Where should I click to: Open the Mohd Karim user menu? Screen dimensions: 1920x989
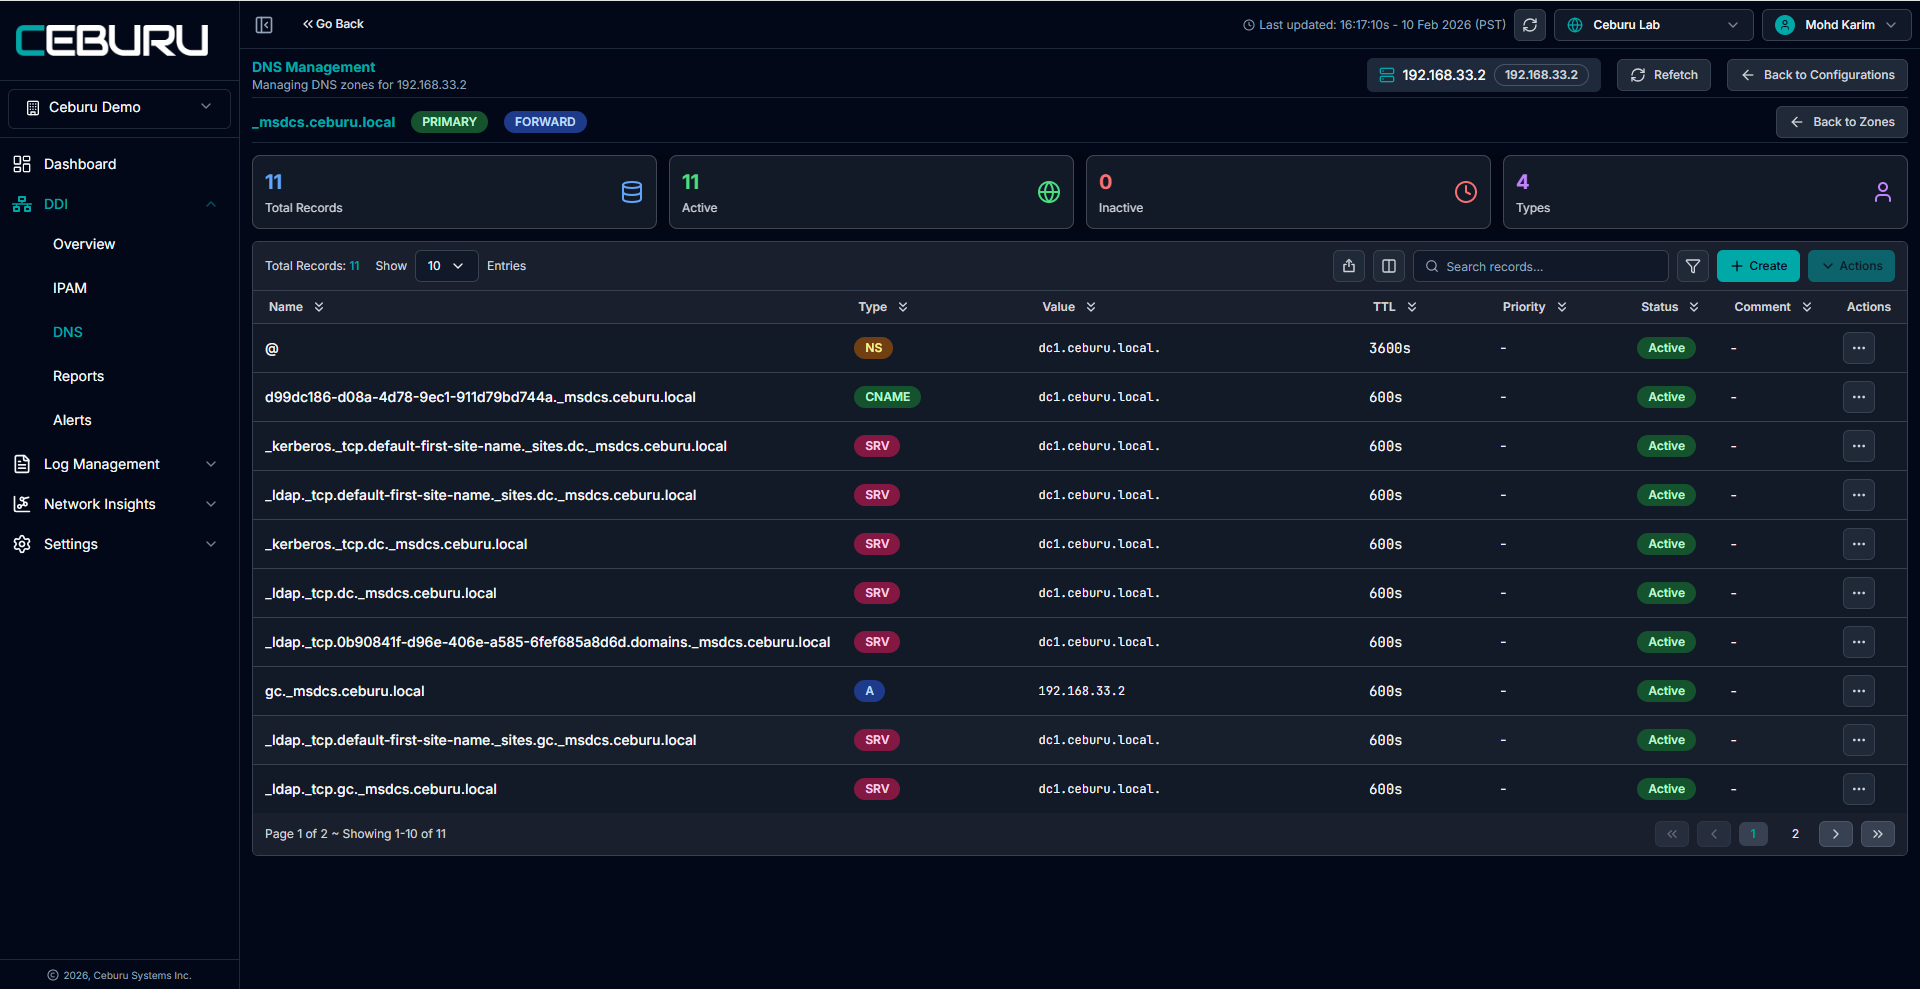click(x=1836, y=25)
